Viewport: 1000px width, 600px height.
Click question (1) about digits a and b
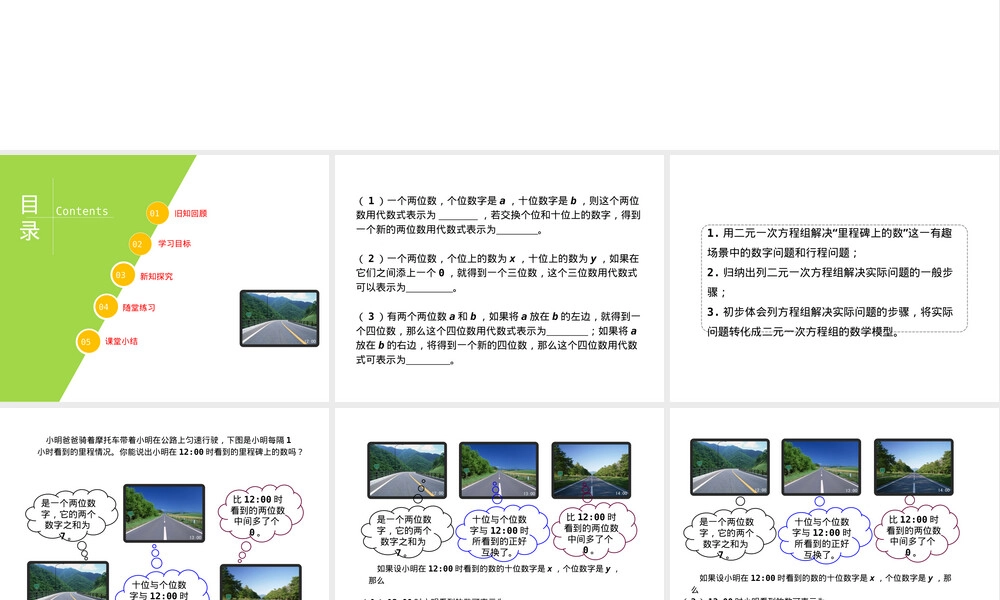coord(498,215)
